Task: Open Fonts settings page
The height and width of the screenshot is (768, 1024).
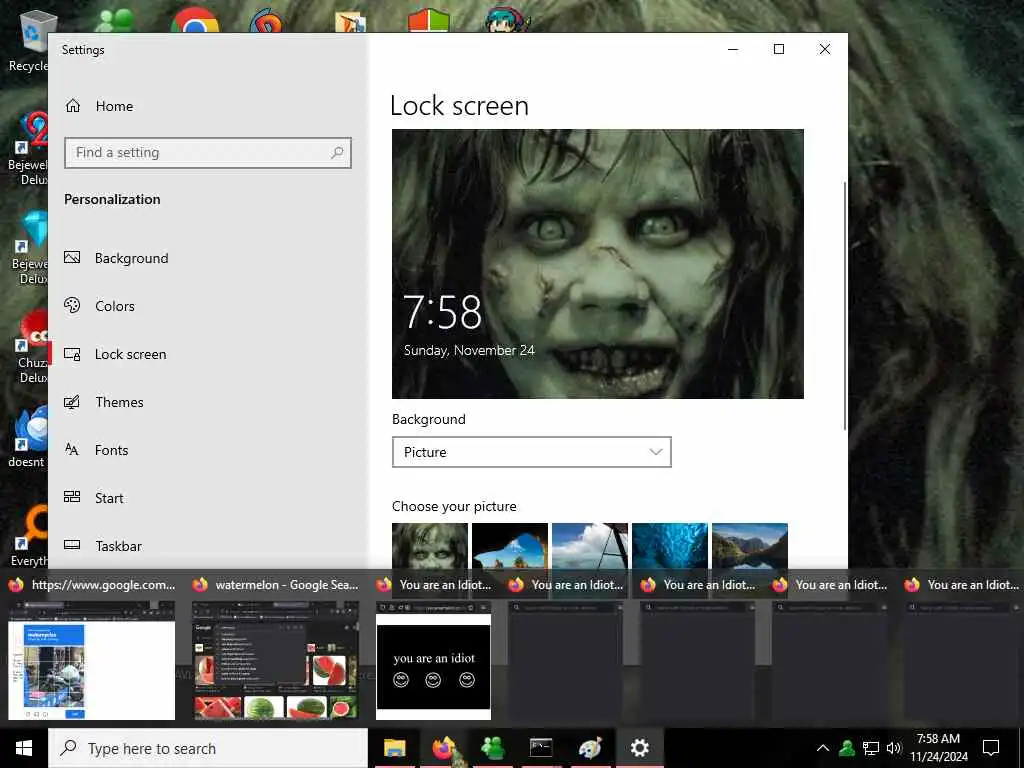Action: point(96,450)
